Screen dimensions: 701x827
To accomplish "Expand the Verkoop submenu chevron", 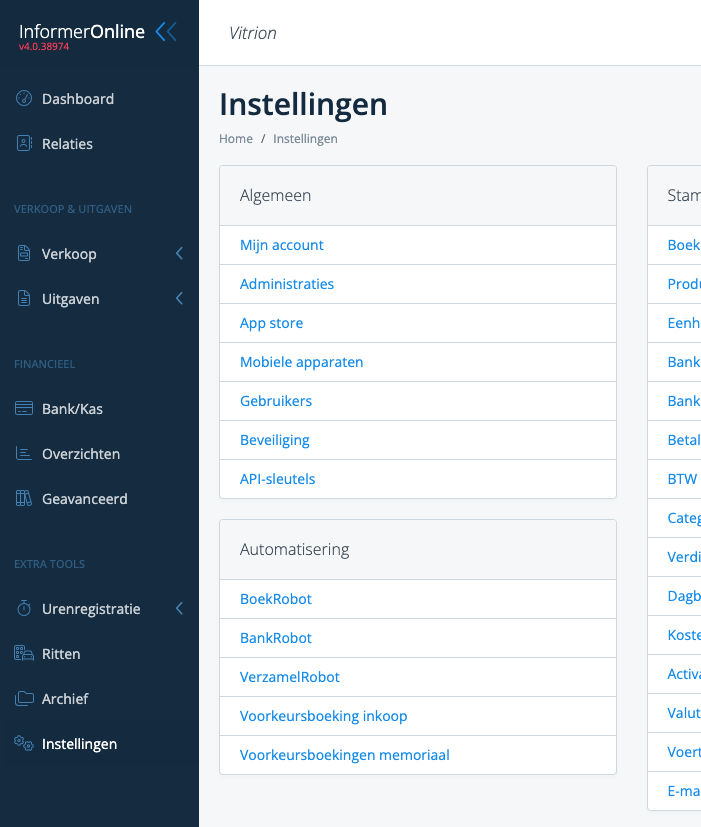I will (x=179, y=254).
